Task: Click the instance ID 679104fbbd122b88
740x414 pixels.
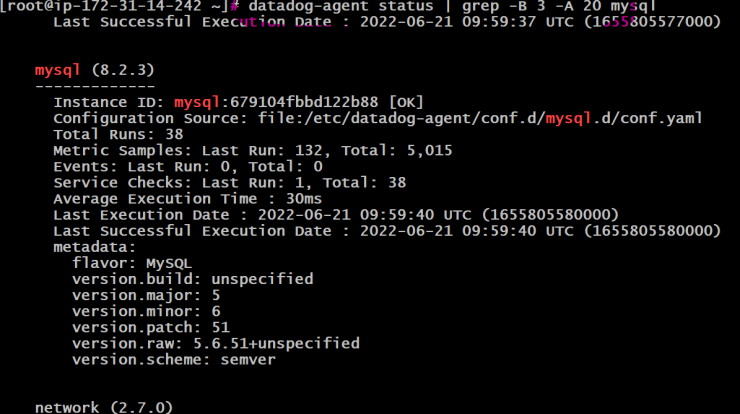Action: [x=304, y=102]
